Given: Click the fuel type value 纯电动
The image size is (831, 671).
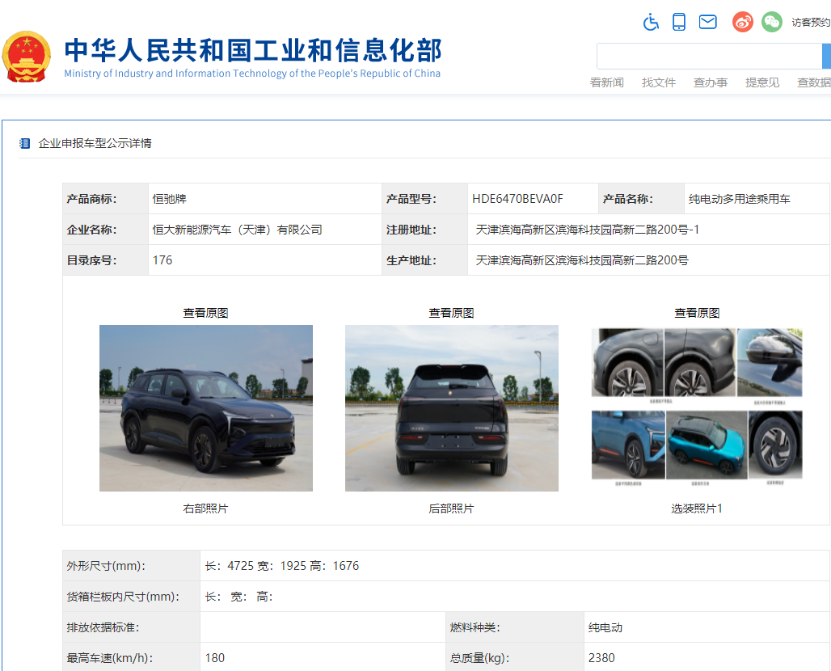Looking at the screenshot, I should [x=605, y=628].
